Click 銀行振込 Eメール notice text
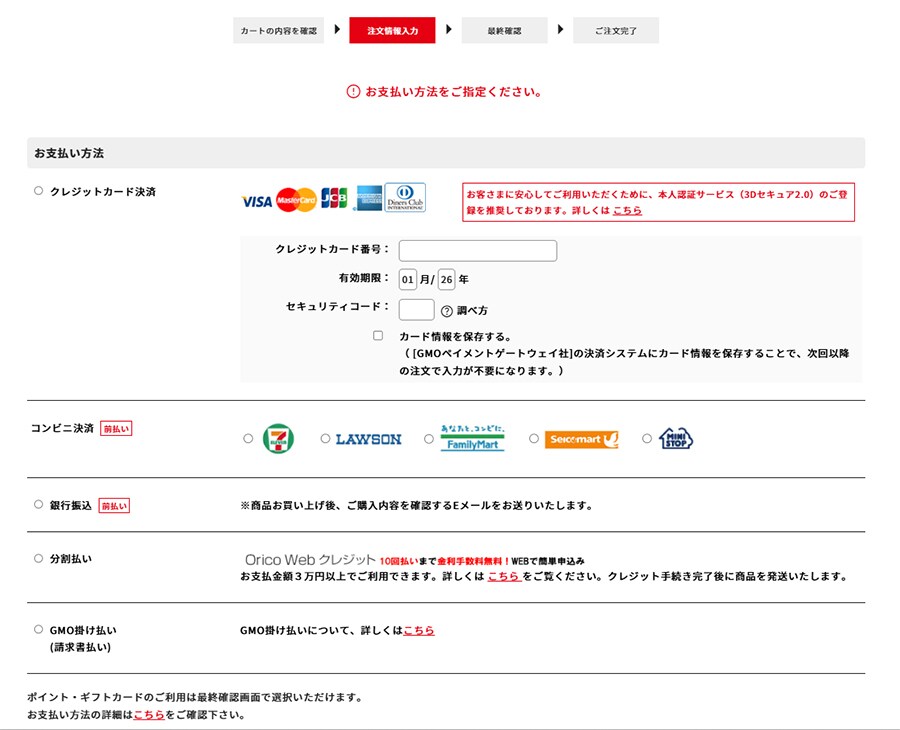The width and height of the screenshot is (900, 730). pyautogui.click(x=417, y=506)
